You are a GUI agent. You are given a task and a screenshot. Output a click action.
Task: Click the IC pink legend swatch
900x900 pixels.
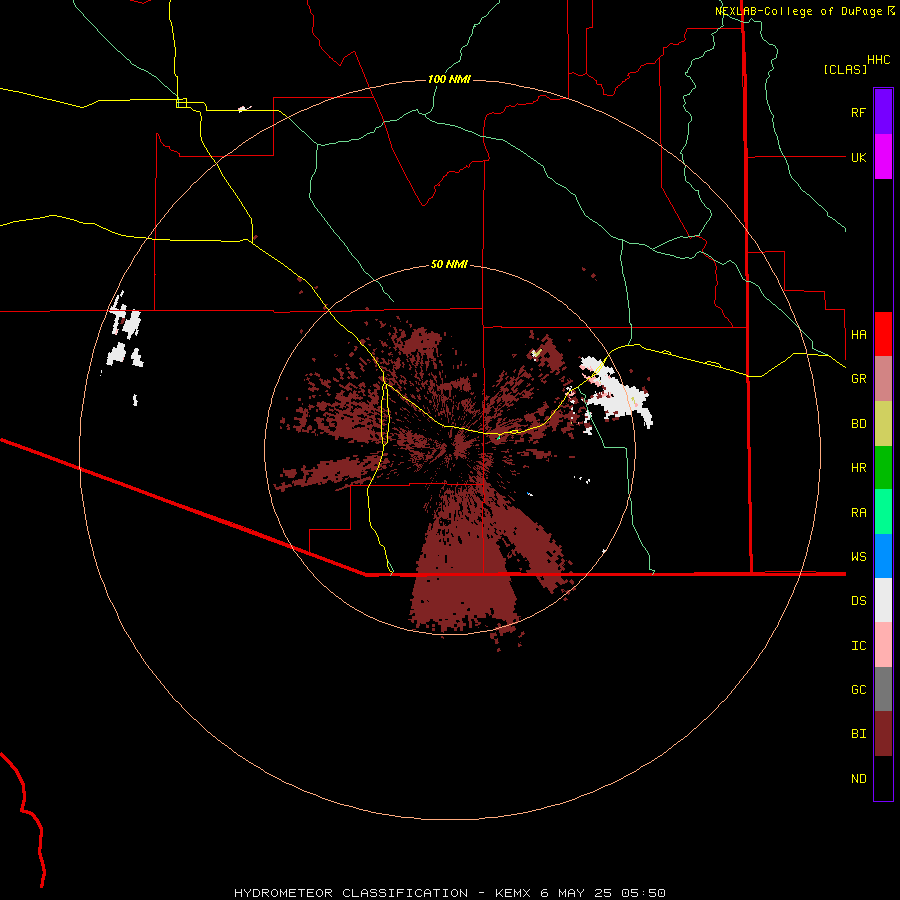tap(883, 645)
